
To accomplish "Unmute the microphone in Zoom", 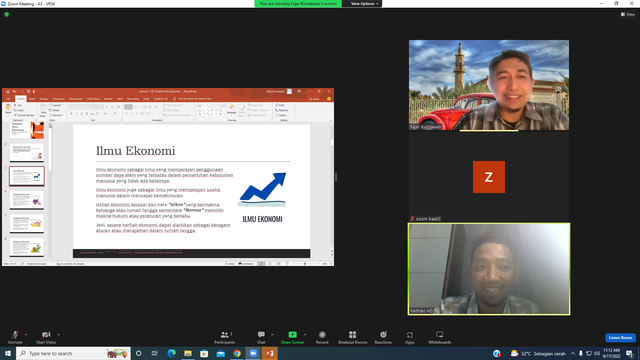I will coord(15,337).
